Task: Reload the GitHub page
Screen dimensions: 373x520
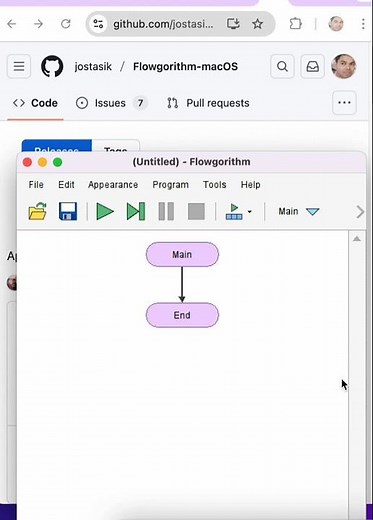Action: click(x=66, y=24)
